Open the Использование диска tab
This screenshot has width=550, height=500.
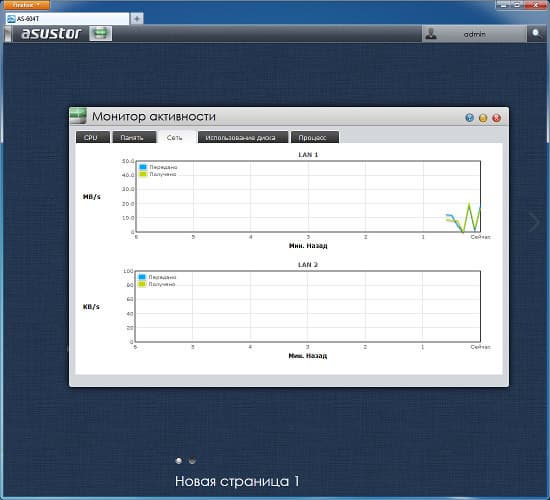tap(243, 138)
